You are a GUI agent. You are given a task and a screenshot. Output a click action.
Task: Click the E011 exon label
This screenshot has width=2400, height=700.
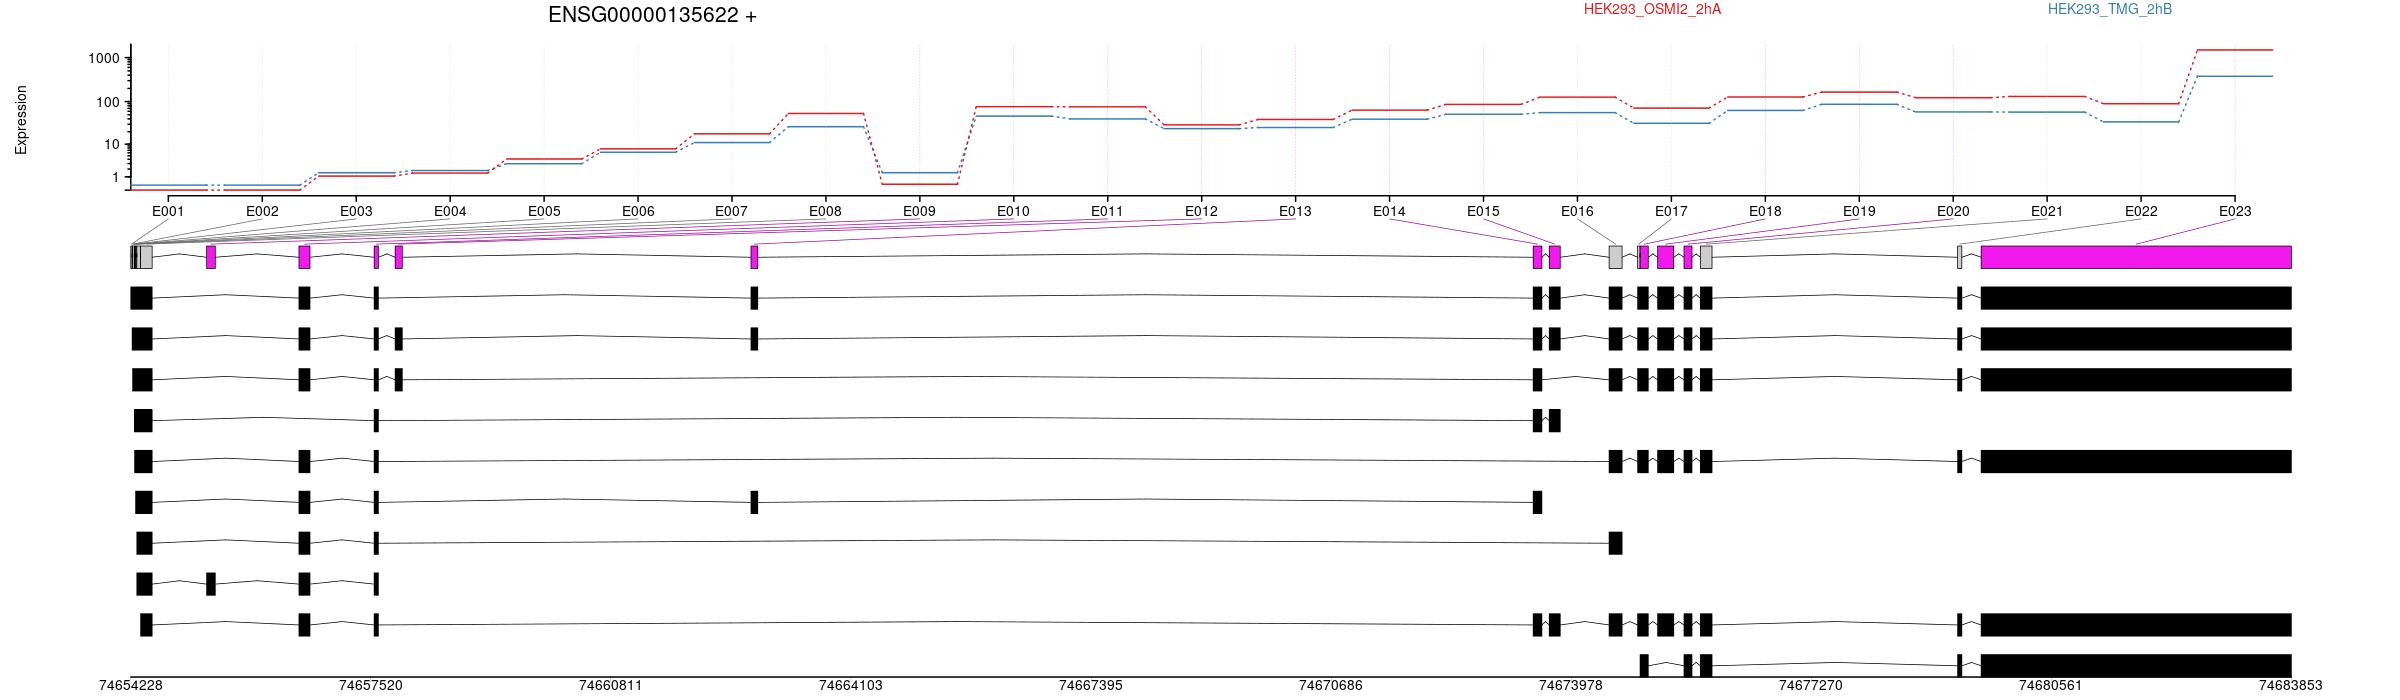coord(1107,211)
